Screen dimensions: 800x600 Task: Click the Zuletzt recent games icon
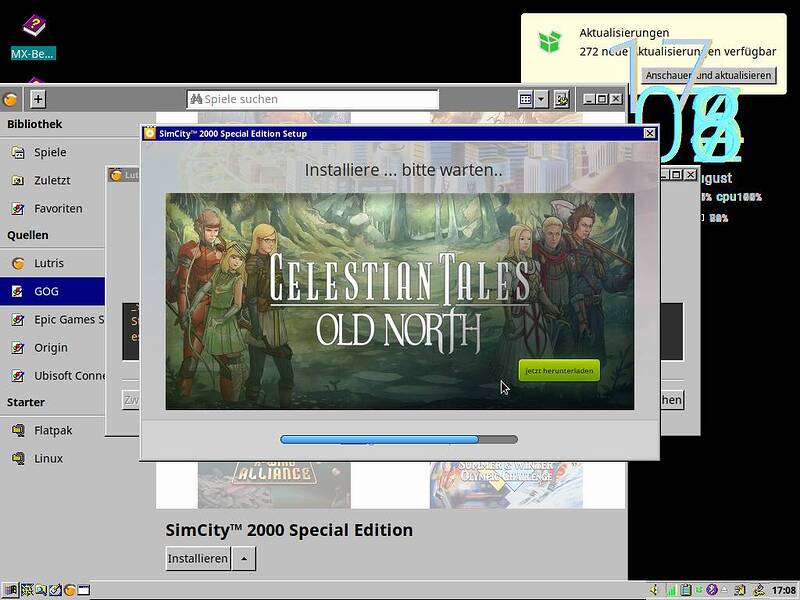(x=17, y=181)
